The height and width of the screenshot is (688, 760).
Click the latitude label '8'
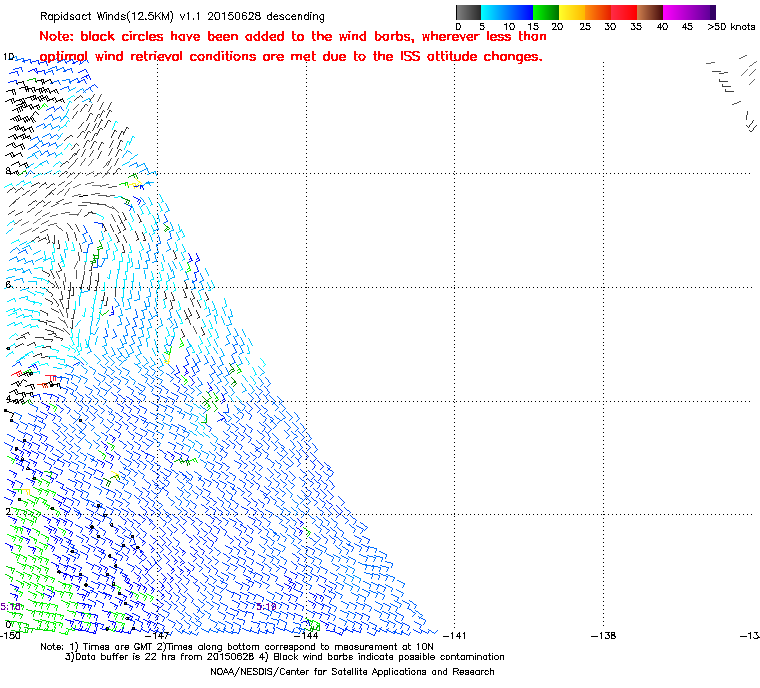coord(8,171)
